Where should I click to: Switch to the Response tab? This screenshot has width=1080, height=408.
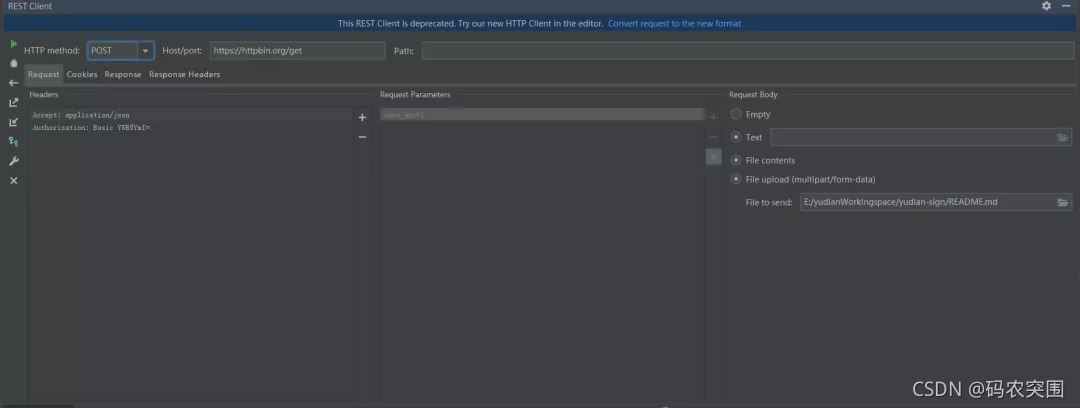click(x=123, y=74)
